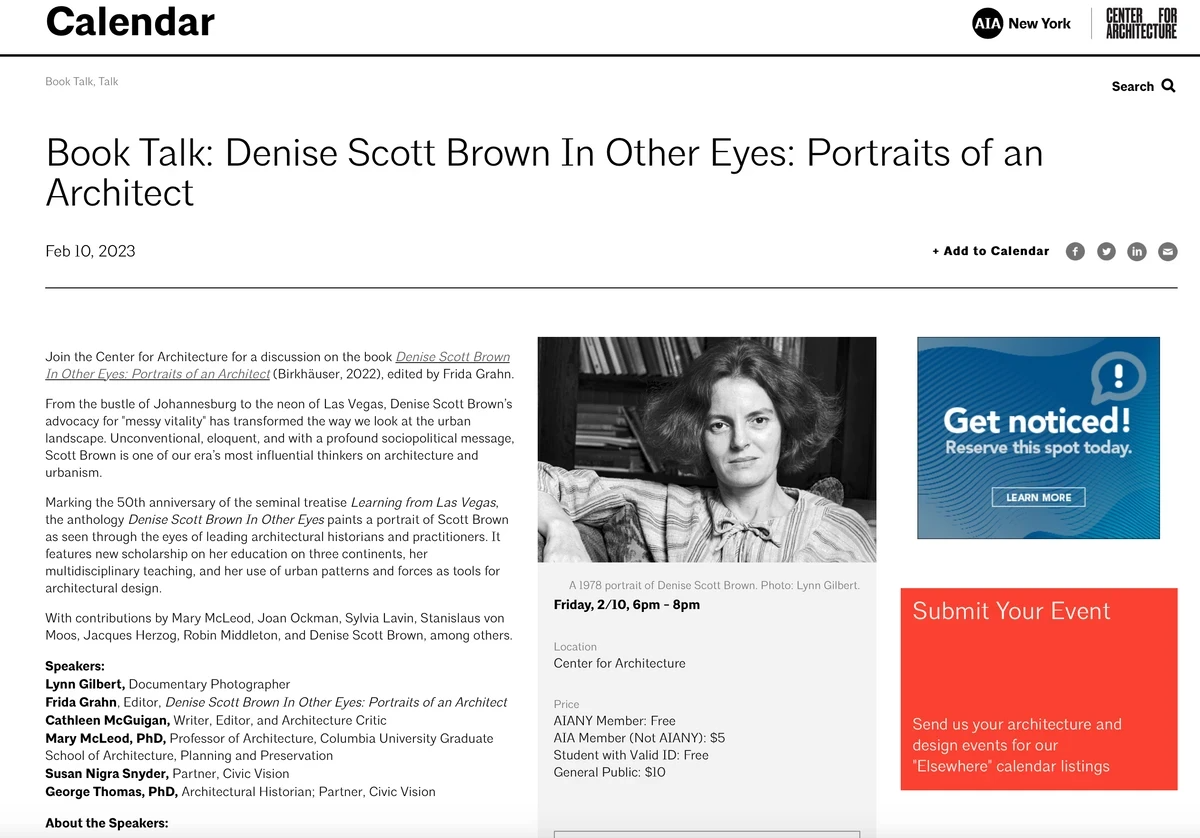Viewport: 1200px width, 838px height.
Task: Click speaker name Susan Nigra Snyder
Action: click(x=107, y=773)
